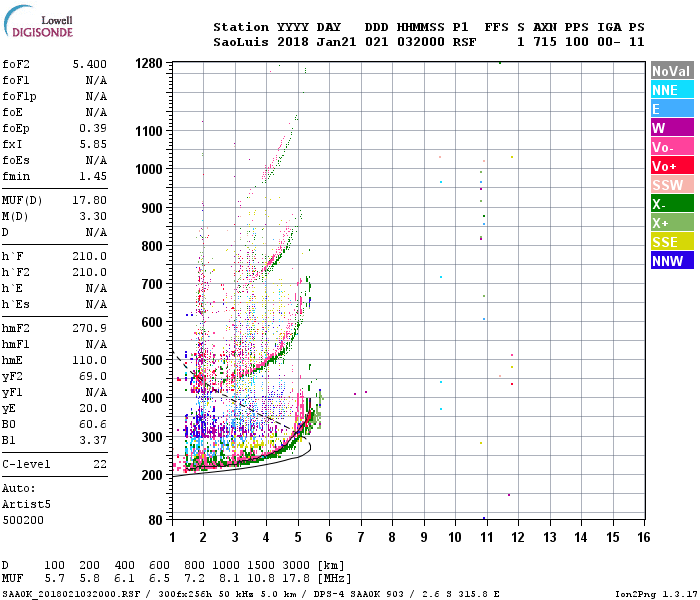The width and height of the screenshot is (700, 600).
Task: Click the h`F2 label
Action: [16, 272]
